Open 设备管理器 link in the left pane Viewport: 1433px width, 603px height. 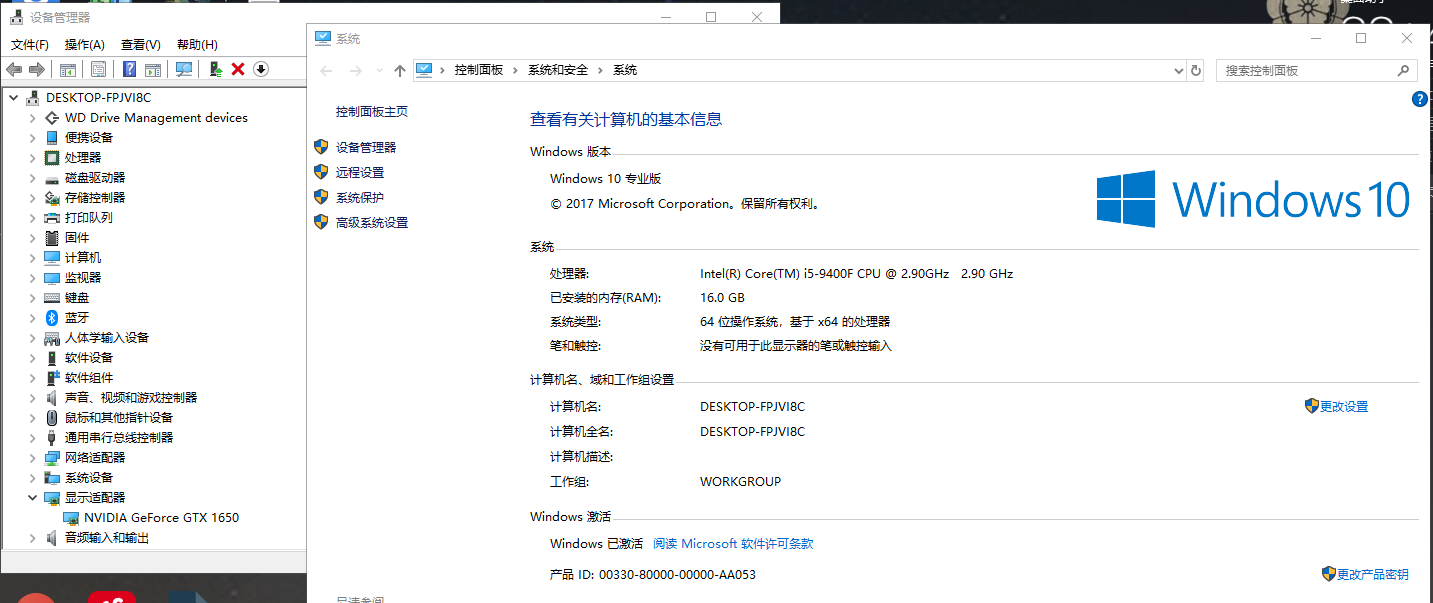[366, 147]
